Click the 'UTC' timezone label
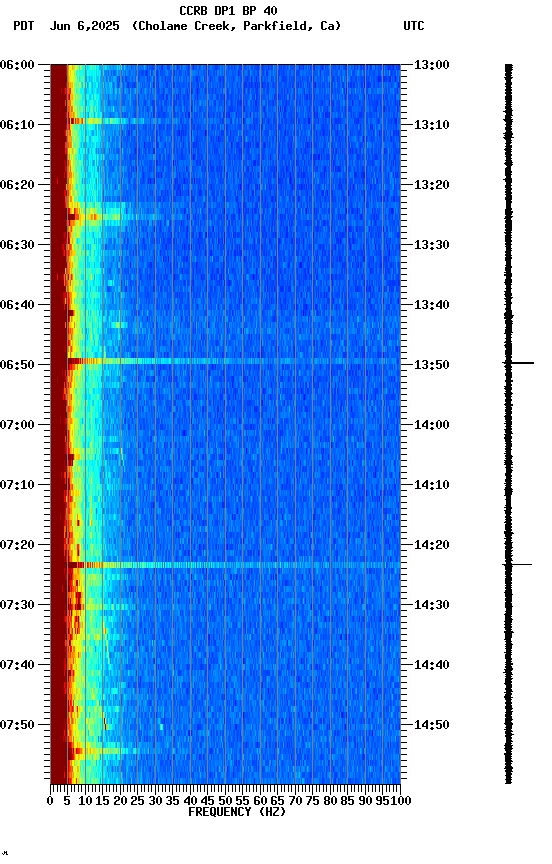Image resolution: width=552 pixels, height=864 pixels. click(414, 26)
